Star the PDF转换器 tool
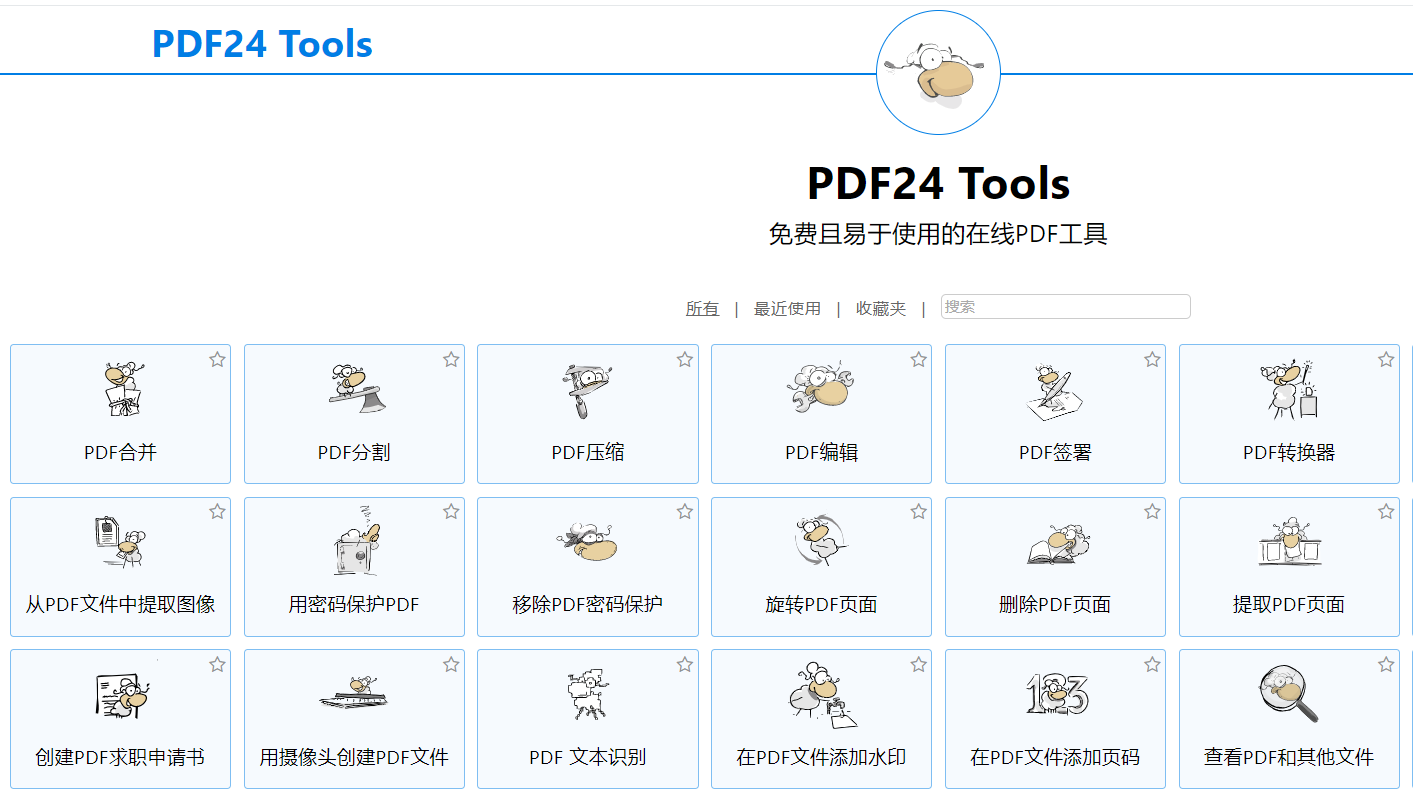This screenshot has height=800, width=1413. (x=1386, y=360)
